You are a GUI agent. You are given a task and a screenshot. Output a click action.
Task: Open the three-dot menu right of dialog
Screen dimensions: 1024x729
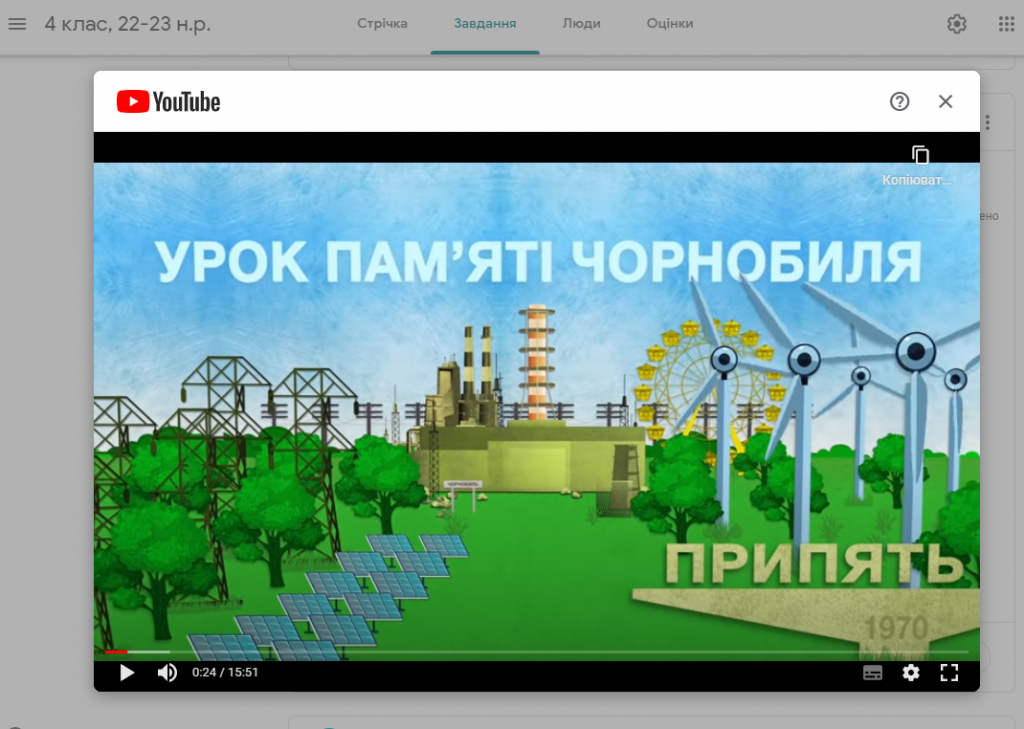987,123
